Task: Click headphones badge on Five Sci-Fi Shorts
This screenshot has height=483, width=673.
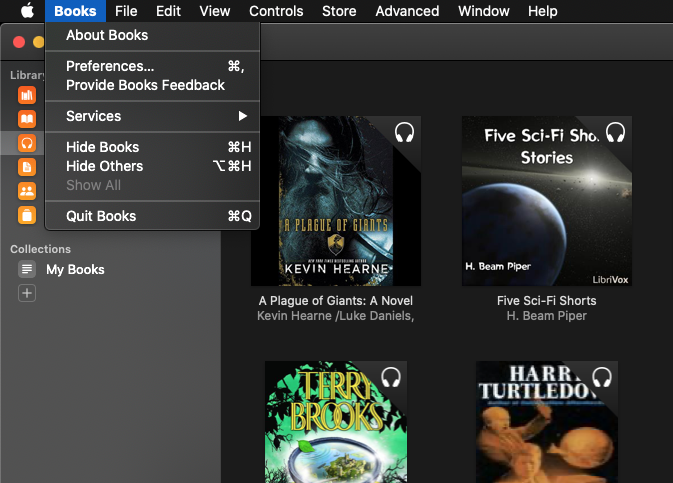Action: point(615,132)
